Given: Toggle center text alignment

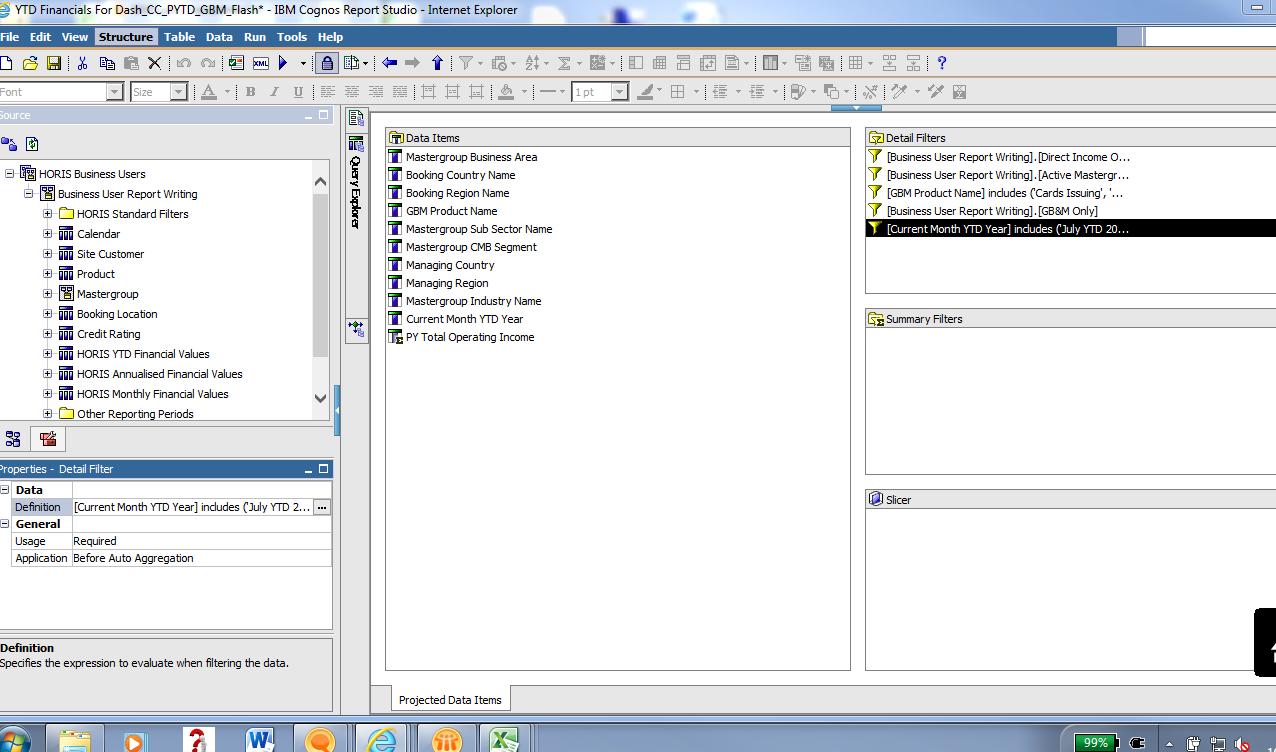Looking at the screenshot, I should pyautogui.click(x=352, y=92).
